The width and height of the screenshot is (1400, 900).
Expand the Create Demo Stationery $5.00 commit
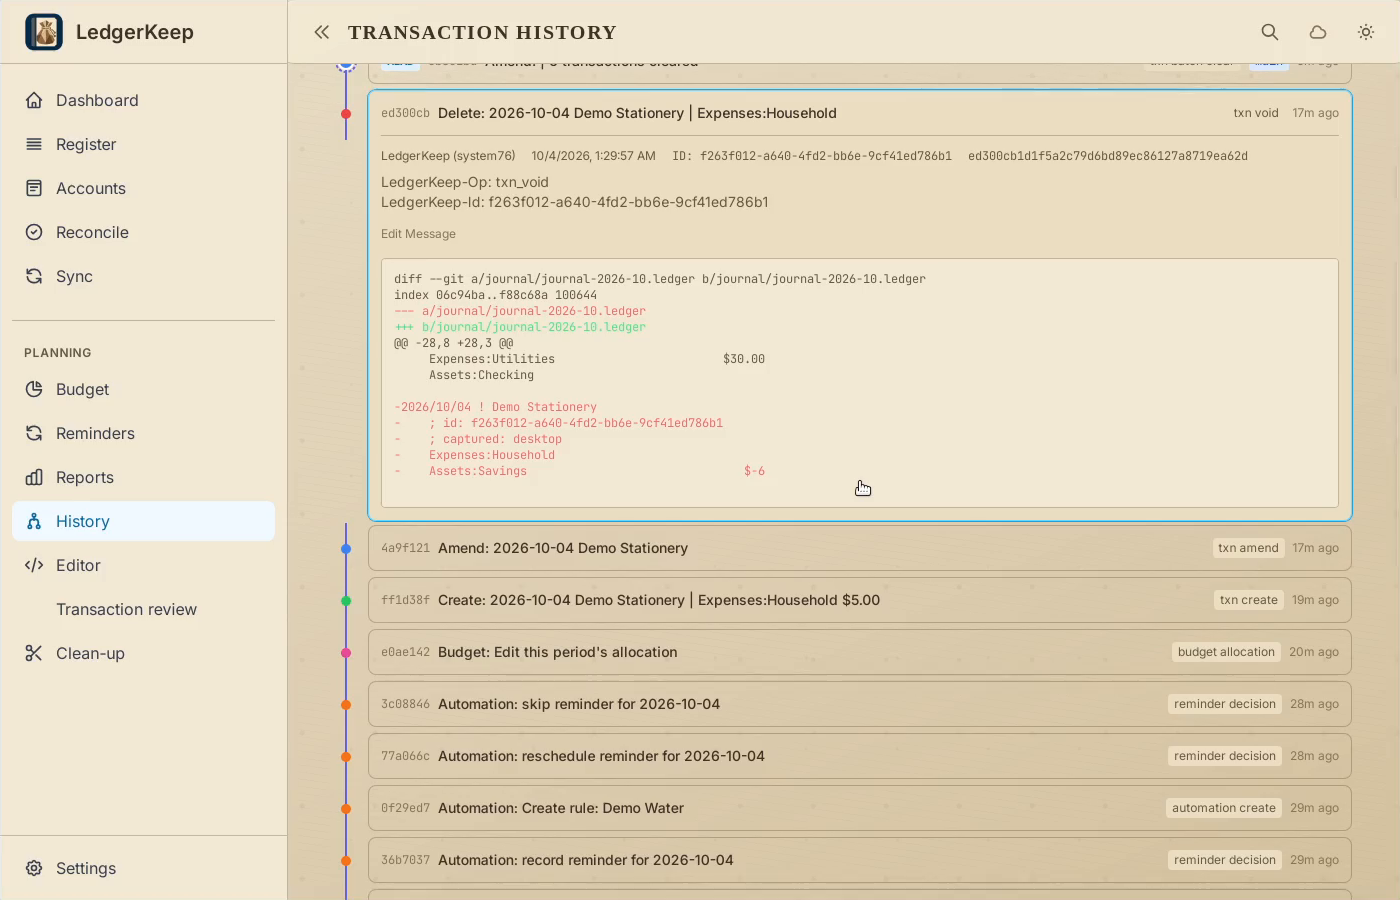pyautogui.click(x=860, y=600)
